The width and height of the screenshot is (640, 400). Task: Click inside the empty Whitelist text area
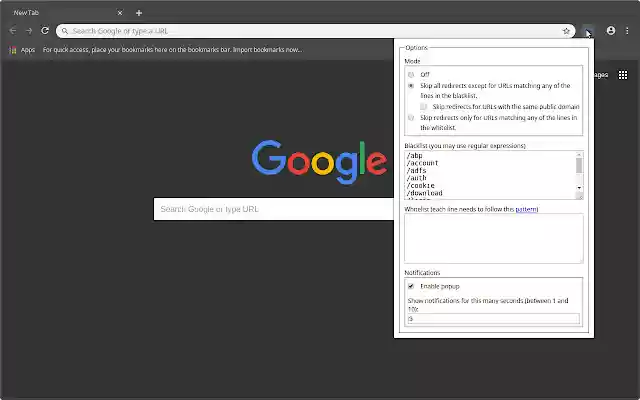pos(493,238)
